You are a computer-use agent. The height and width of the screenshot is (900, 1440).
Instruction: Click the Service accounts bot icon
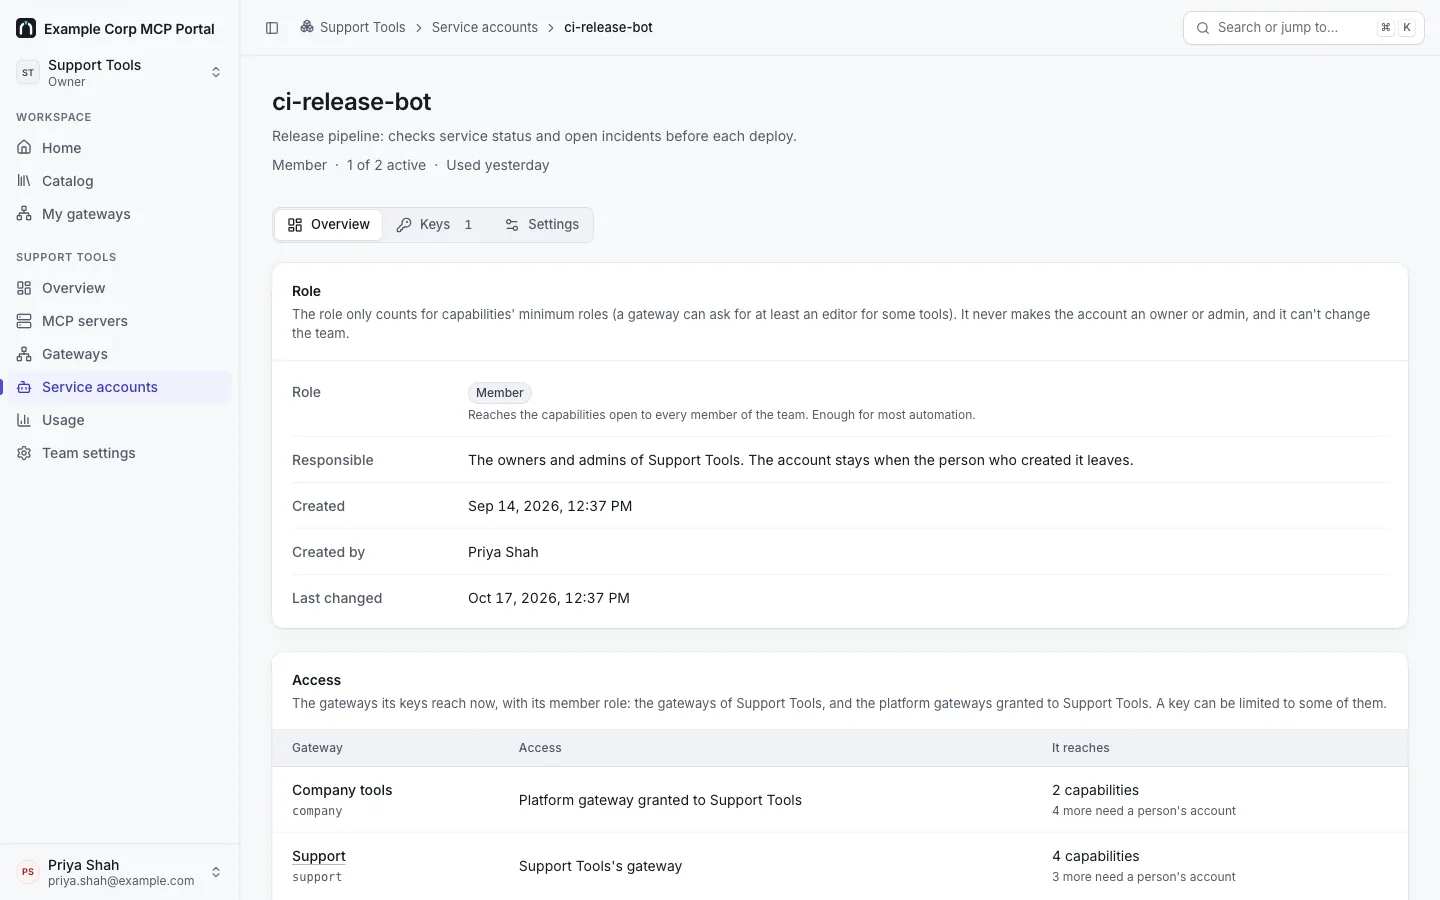24,387
